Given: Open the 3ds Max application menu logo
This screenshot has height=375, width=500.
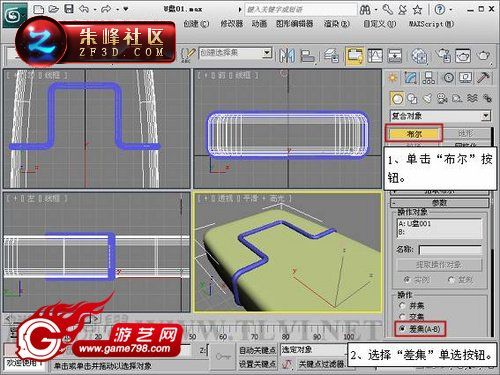Looking at the screenshot, I should [14, 14].
